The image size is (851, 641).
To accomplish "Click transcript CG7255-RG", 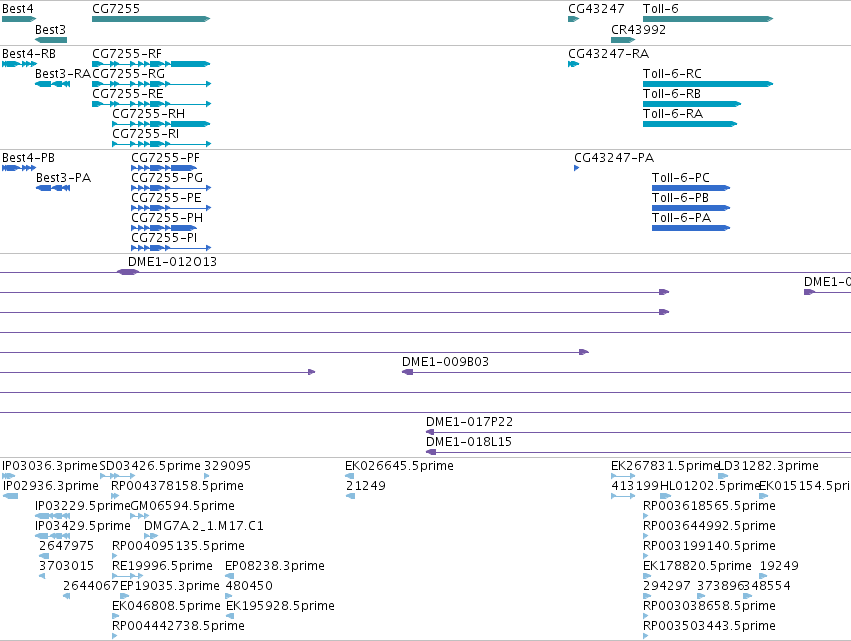I will [151, 84].
